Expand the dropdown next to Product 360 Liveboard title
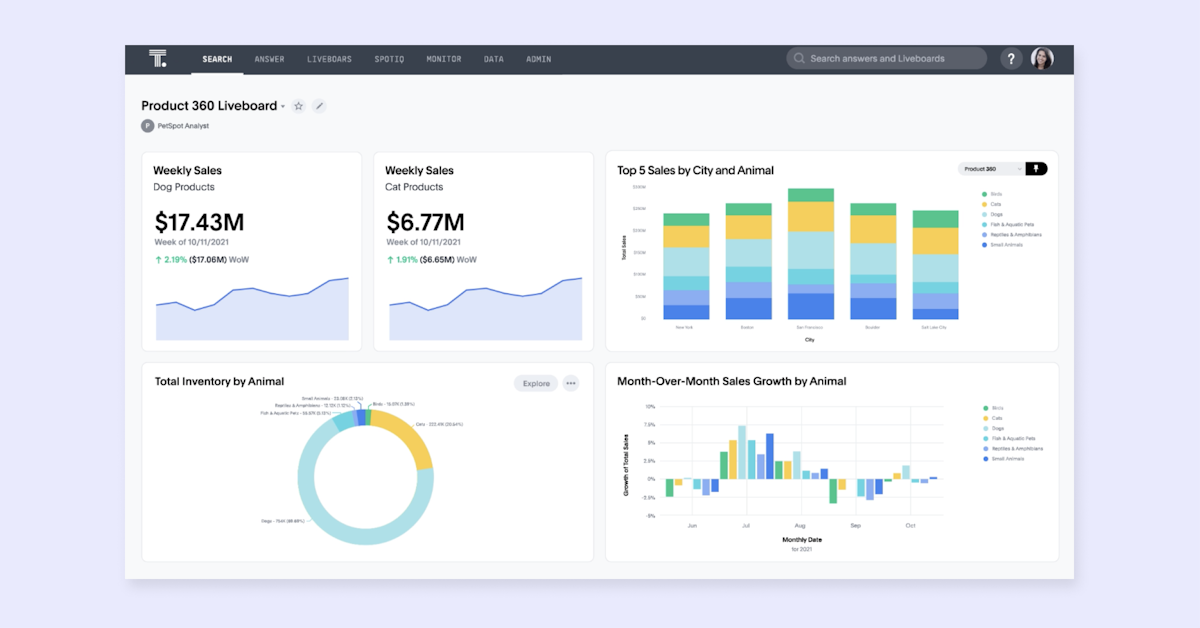 pyautogui.click(x=283, y=106)
